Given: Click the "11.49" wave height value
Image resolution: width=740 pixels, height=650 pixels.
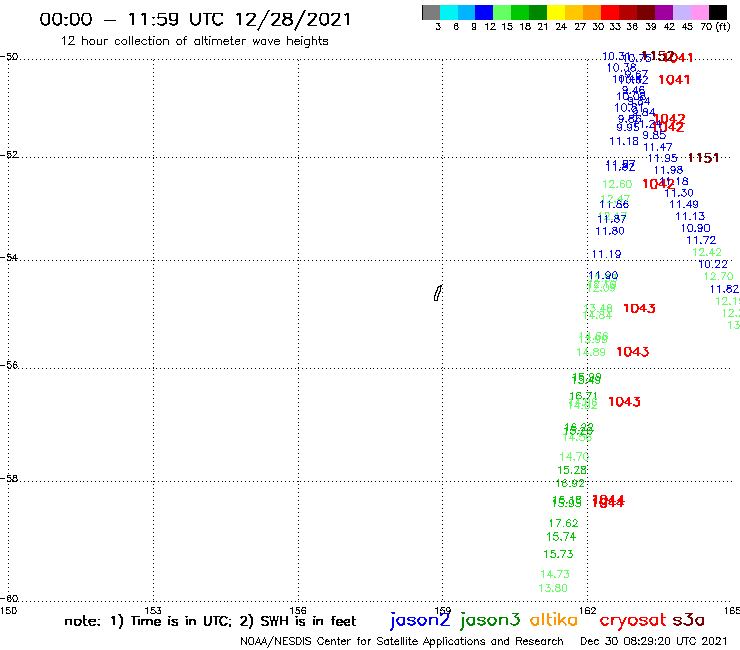Looking at the screenshot, I should pos(684,204).
